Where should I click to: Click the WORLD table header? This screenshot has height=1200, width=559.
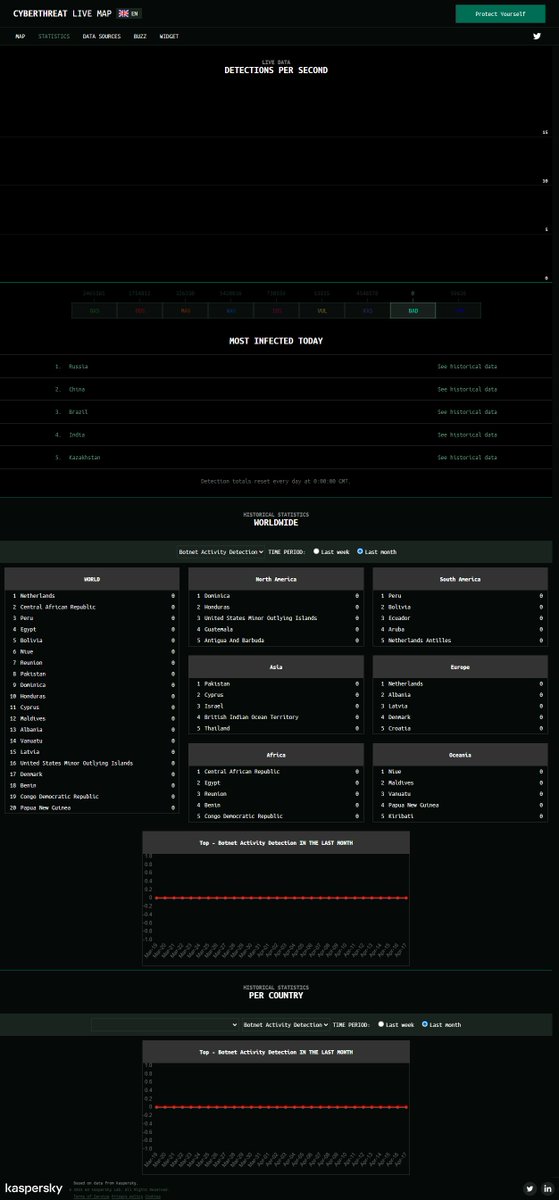92,579
